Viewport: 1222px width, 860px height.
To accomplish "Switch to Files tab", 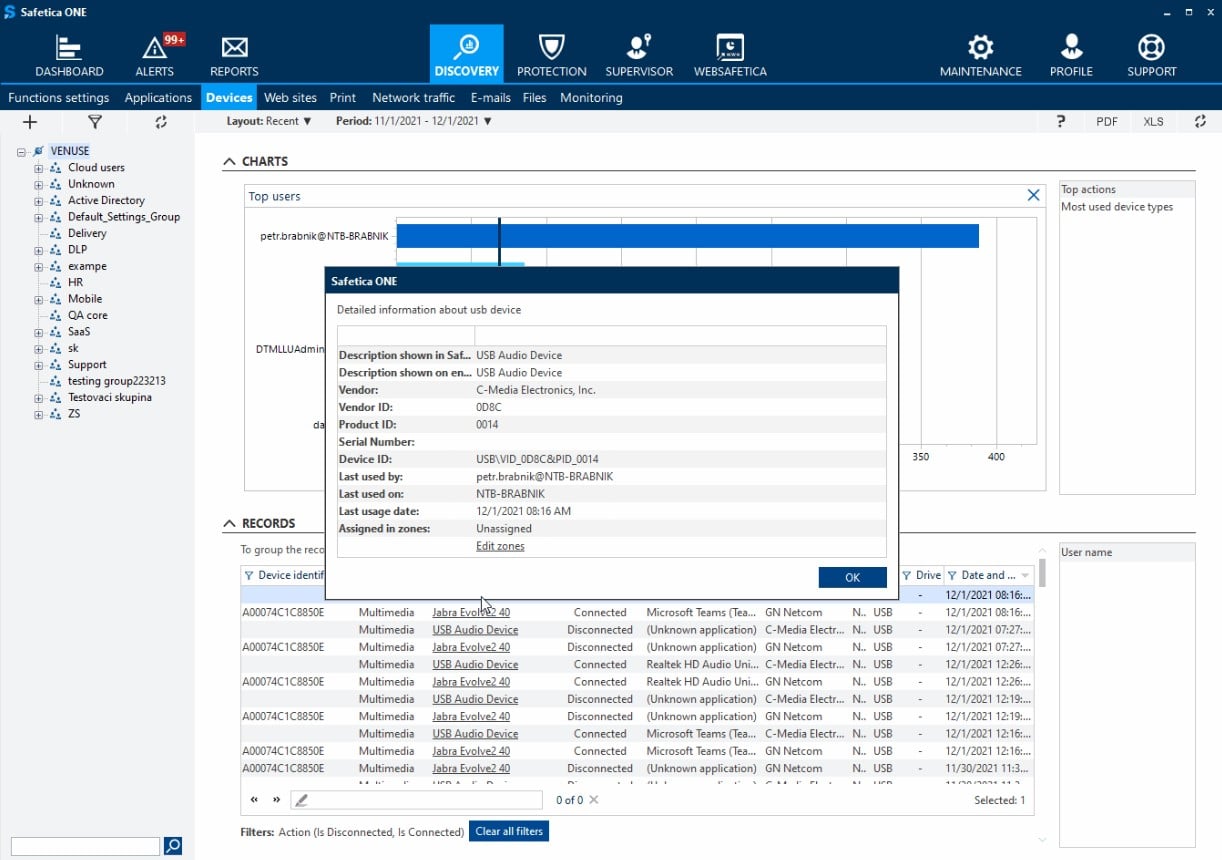I will click(x=535, y=98).
